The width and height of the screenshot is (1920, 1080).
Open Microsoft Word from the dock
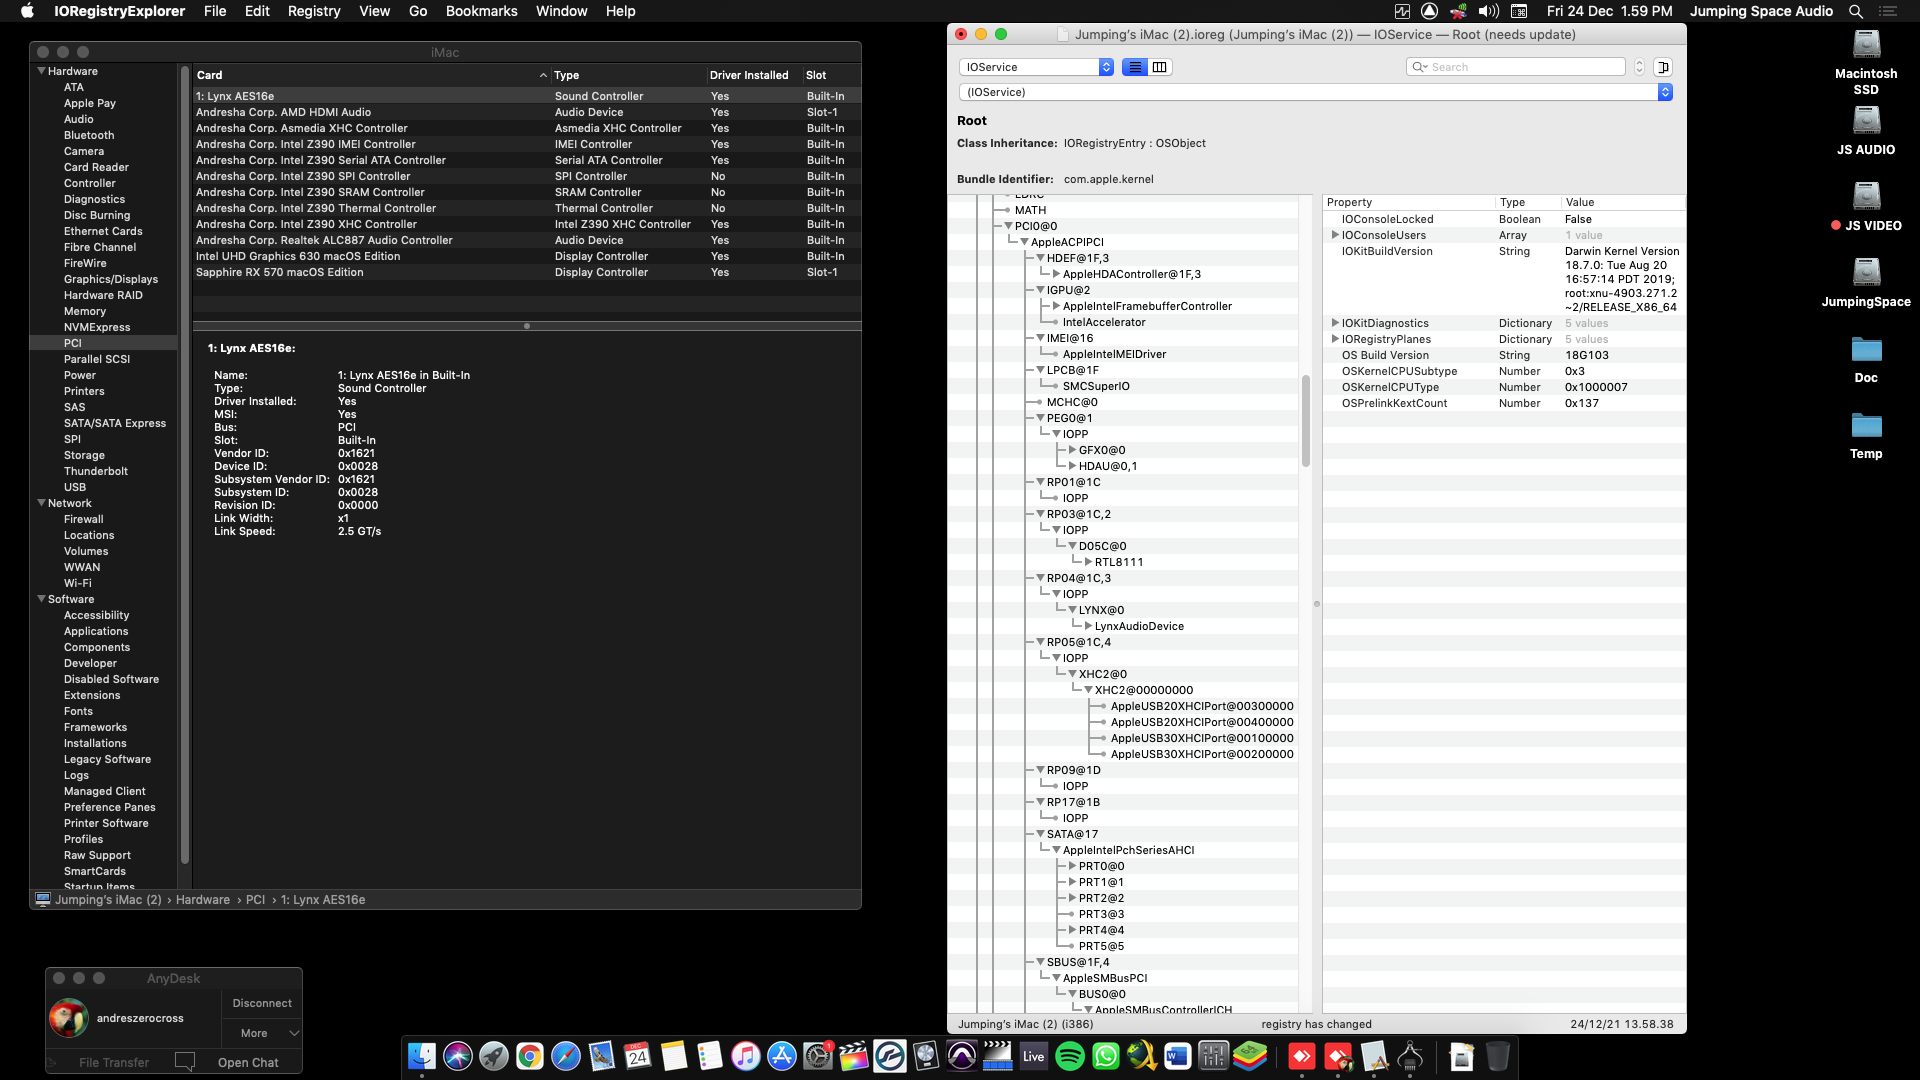click(x=1178, y=1056)
